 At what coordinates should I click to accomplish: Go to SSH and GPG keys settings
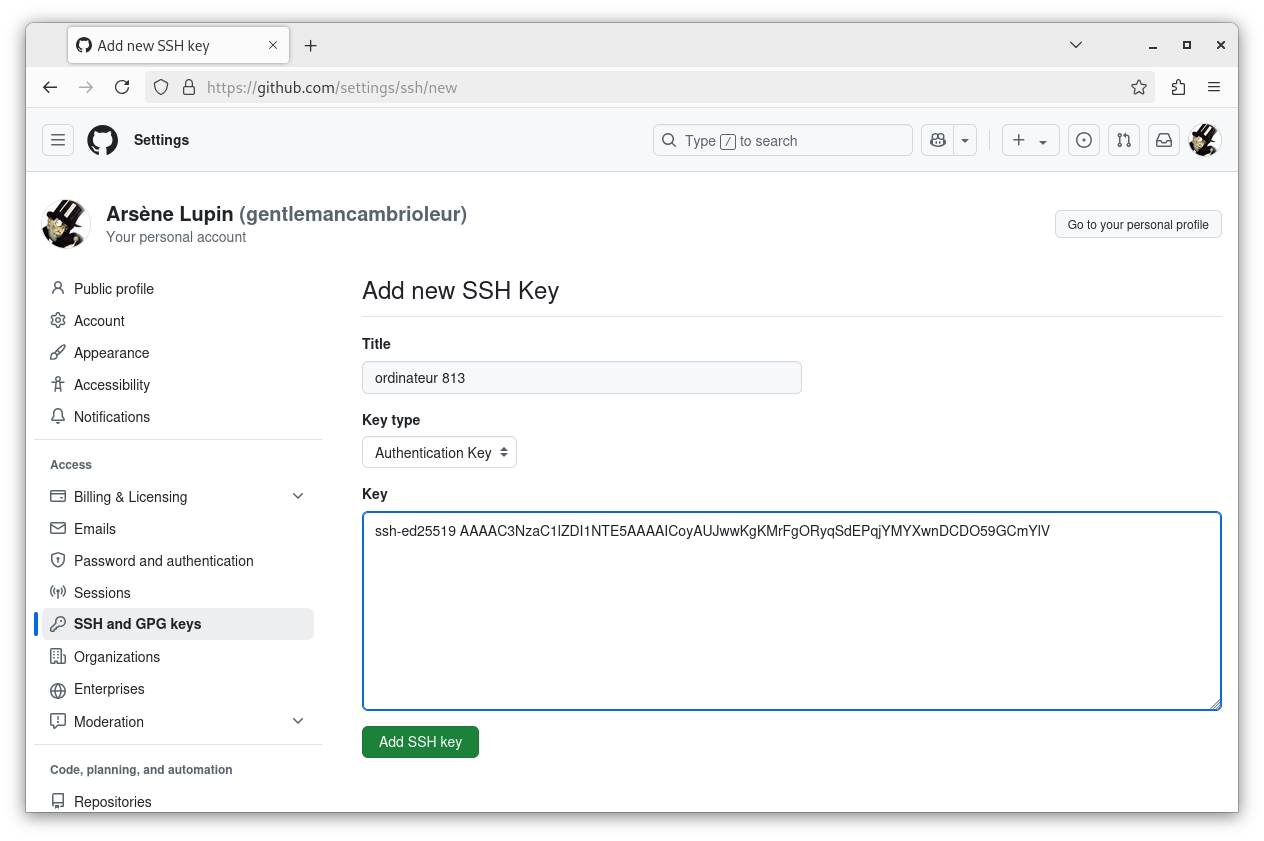coord(137,624)
